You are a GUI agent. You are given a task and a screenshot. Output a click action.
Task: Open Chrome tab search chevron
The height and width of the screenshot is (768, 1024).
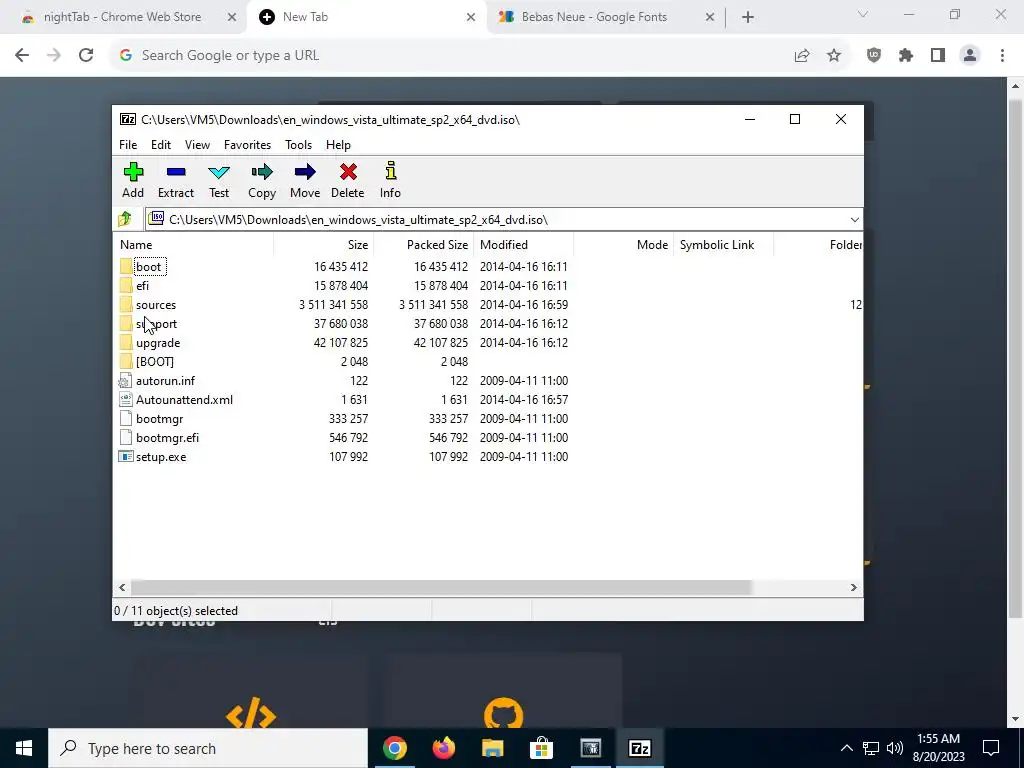pos(863,14)
